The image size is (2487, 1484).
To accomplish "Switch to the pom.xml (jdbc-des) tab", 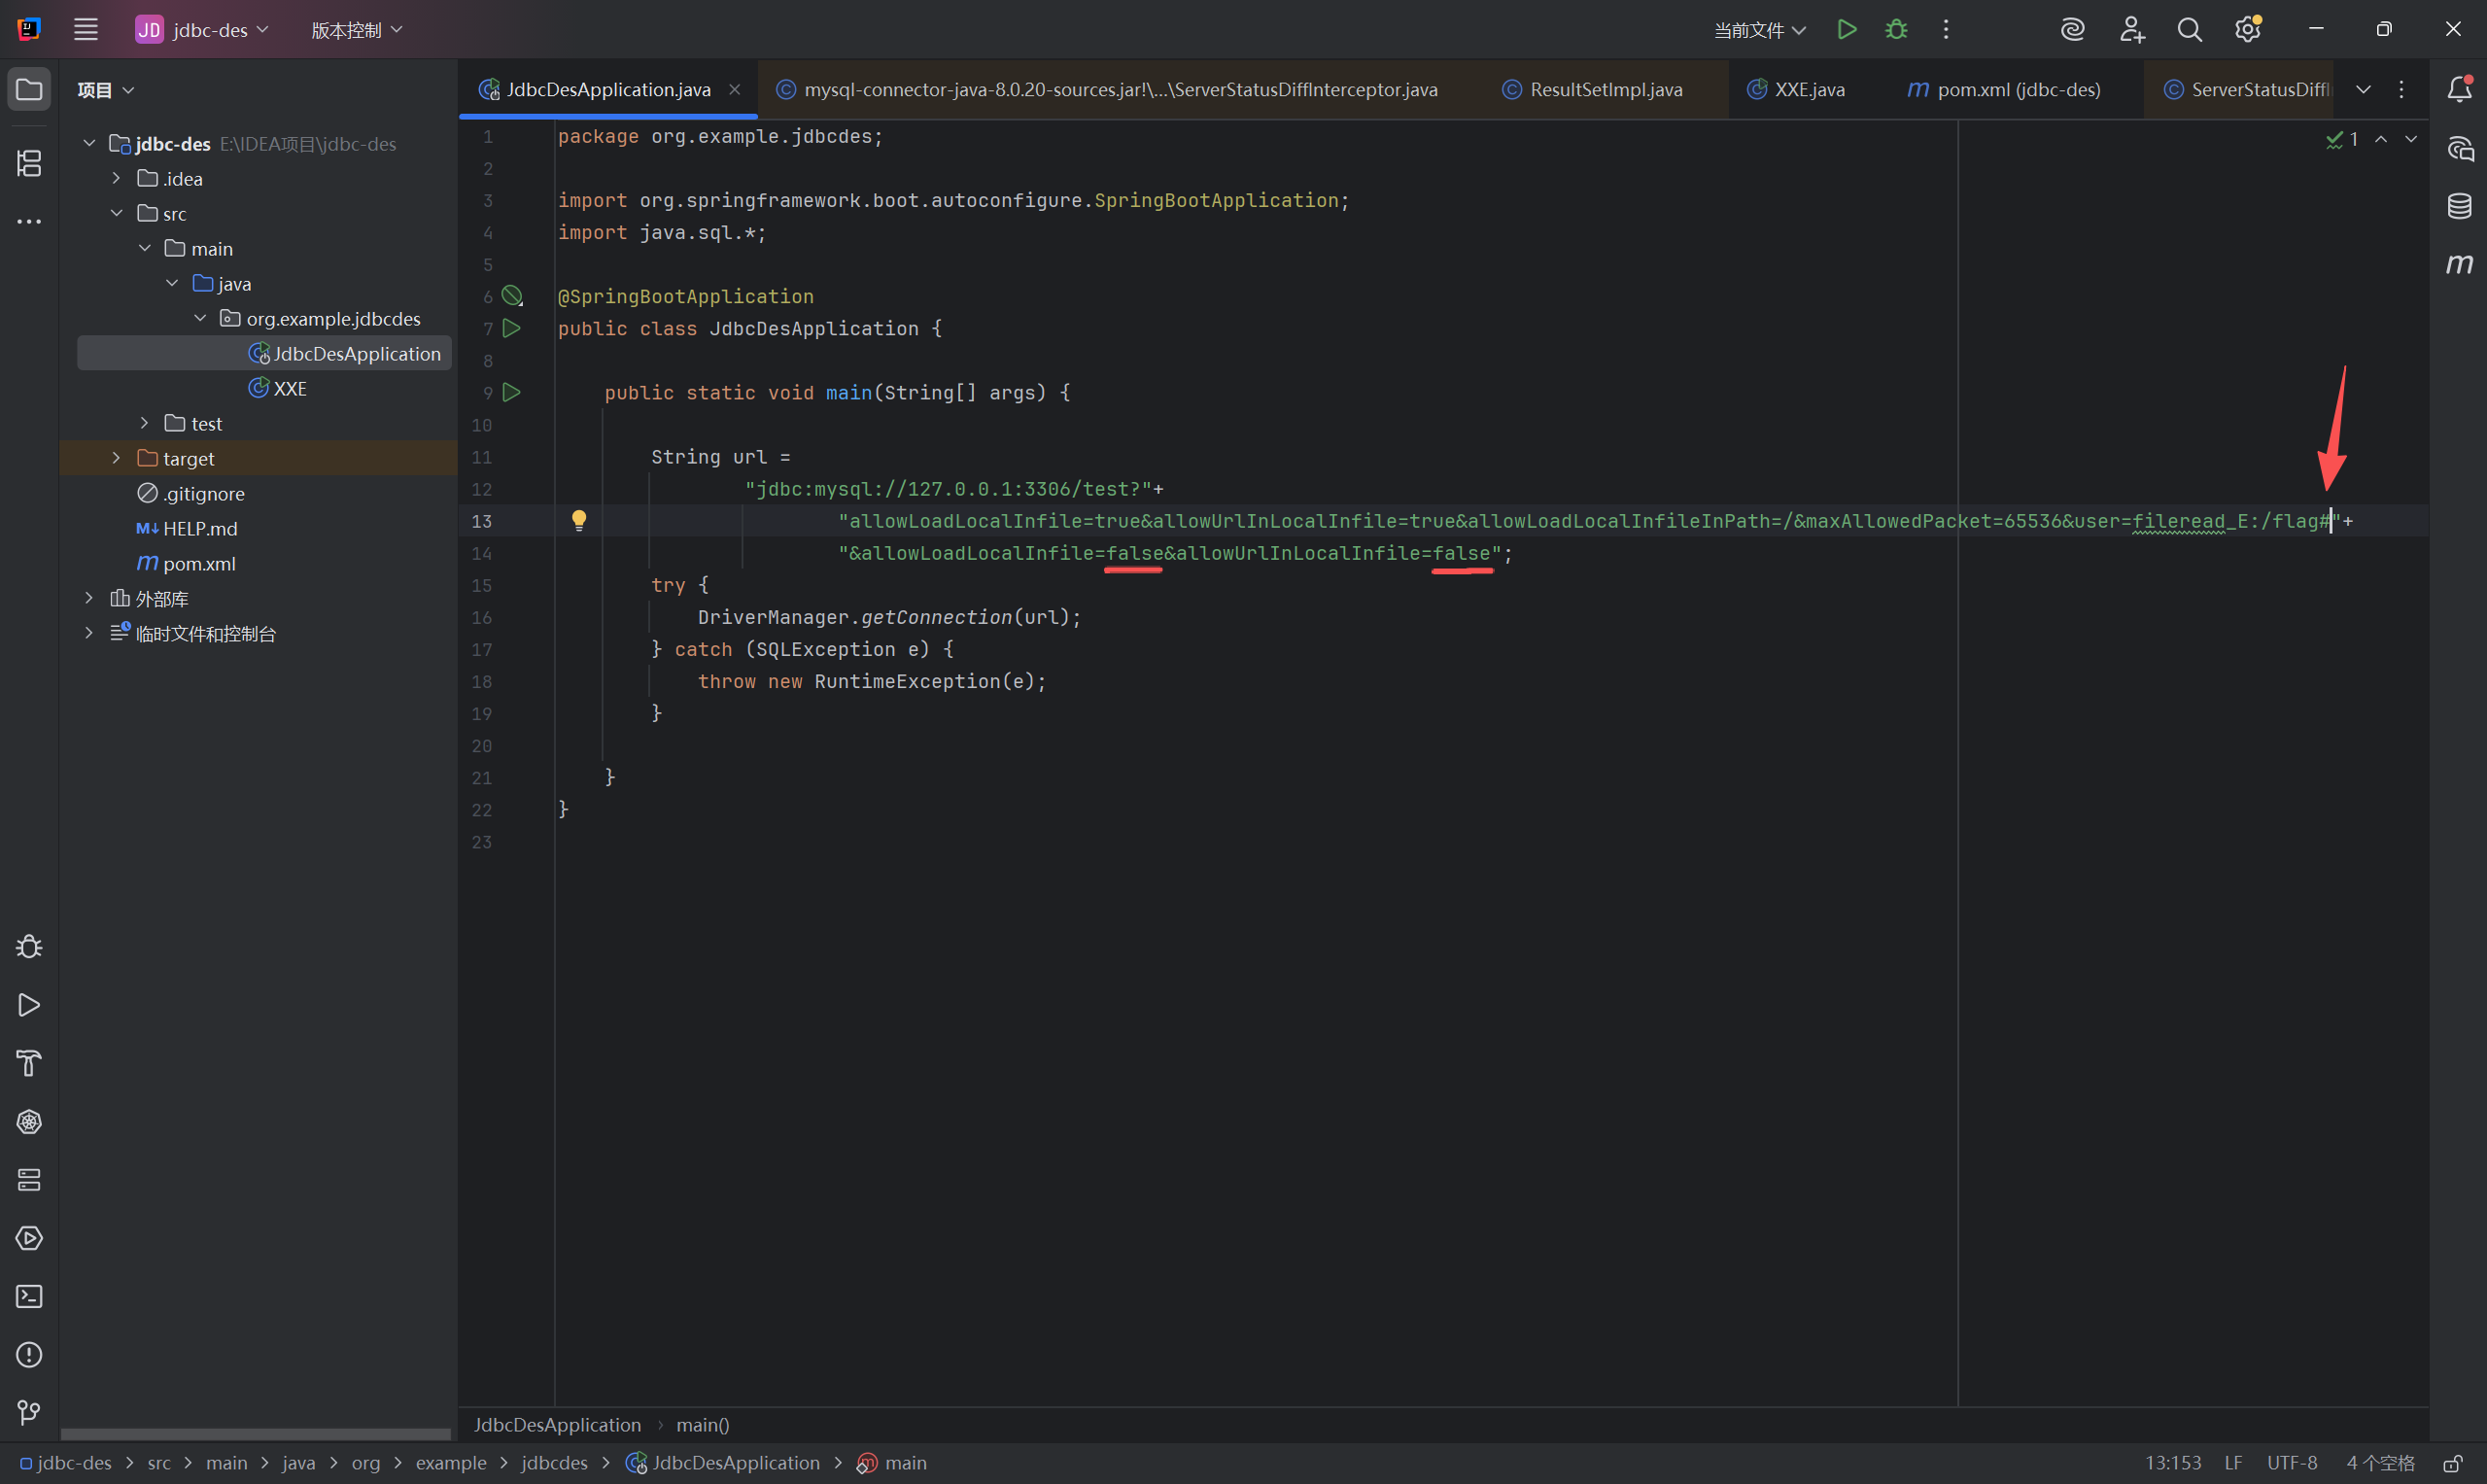I will point(2017,90).
